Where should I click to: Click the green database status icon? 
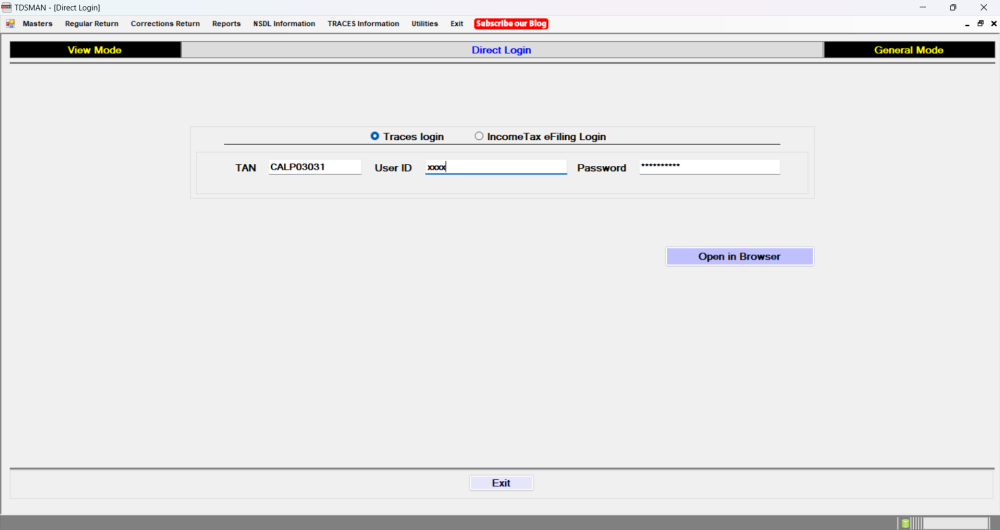[x=905, y=524]
